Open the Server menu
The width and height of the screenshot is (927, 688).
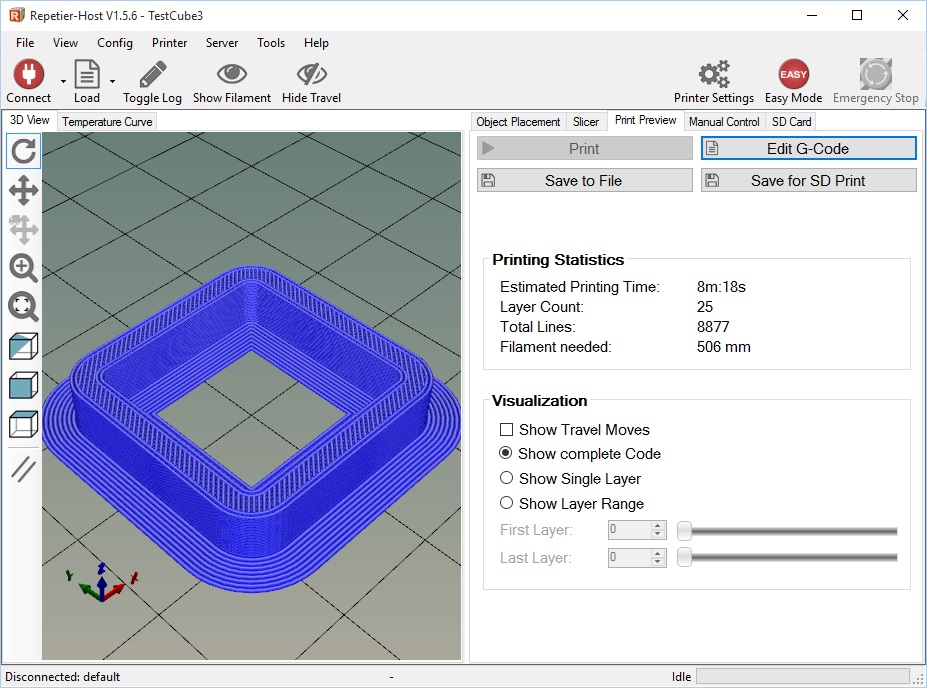[222, 43]
